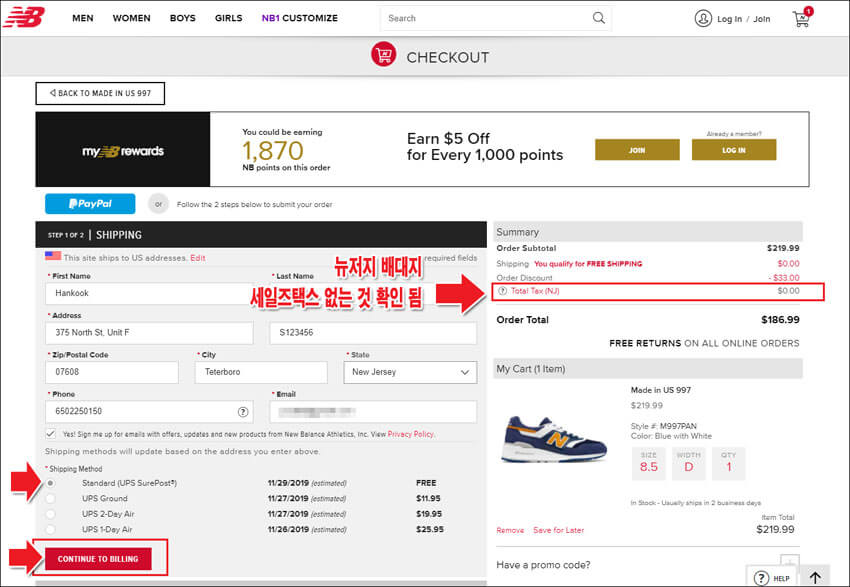This screenshot has height=587, width=850.
Task: Click the Width D box
Action: pos(688,463)
